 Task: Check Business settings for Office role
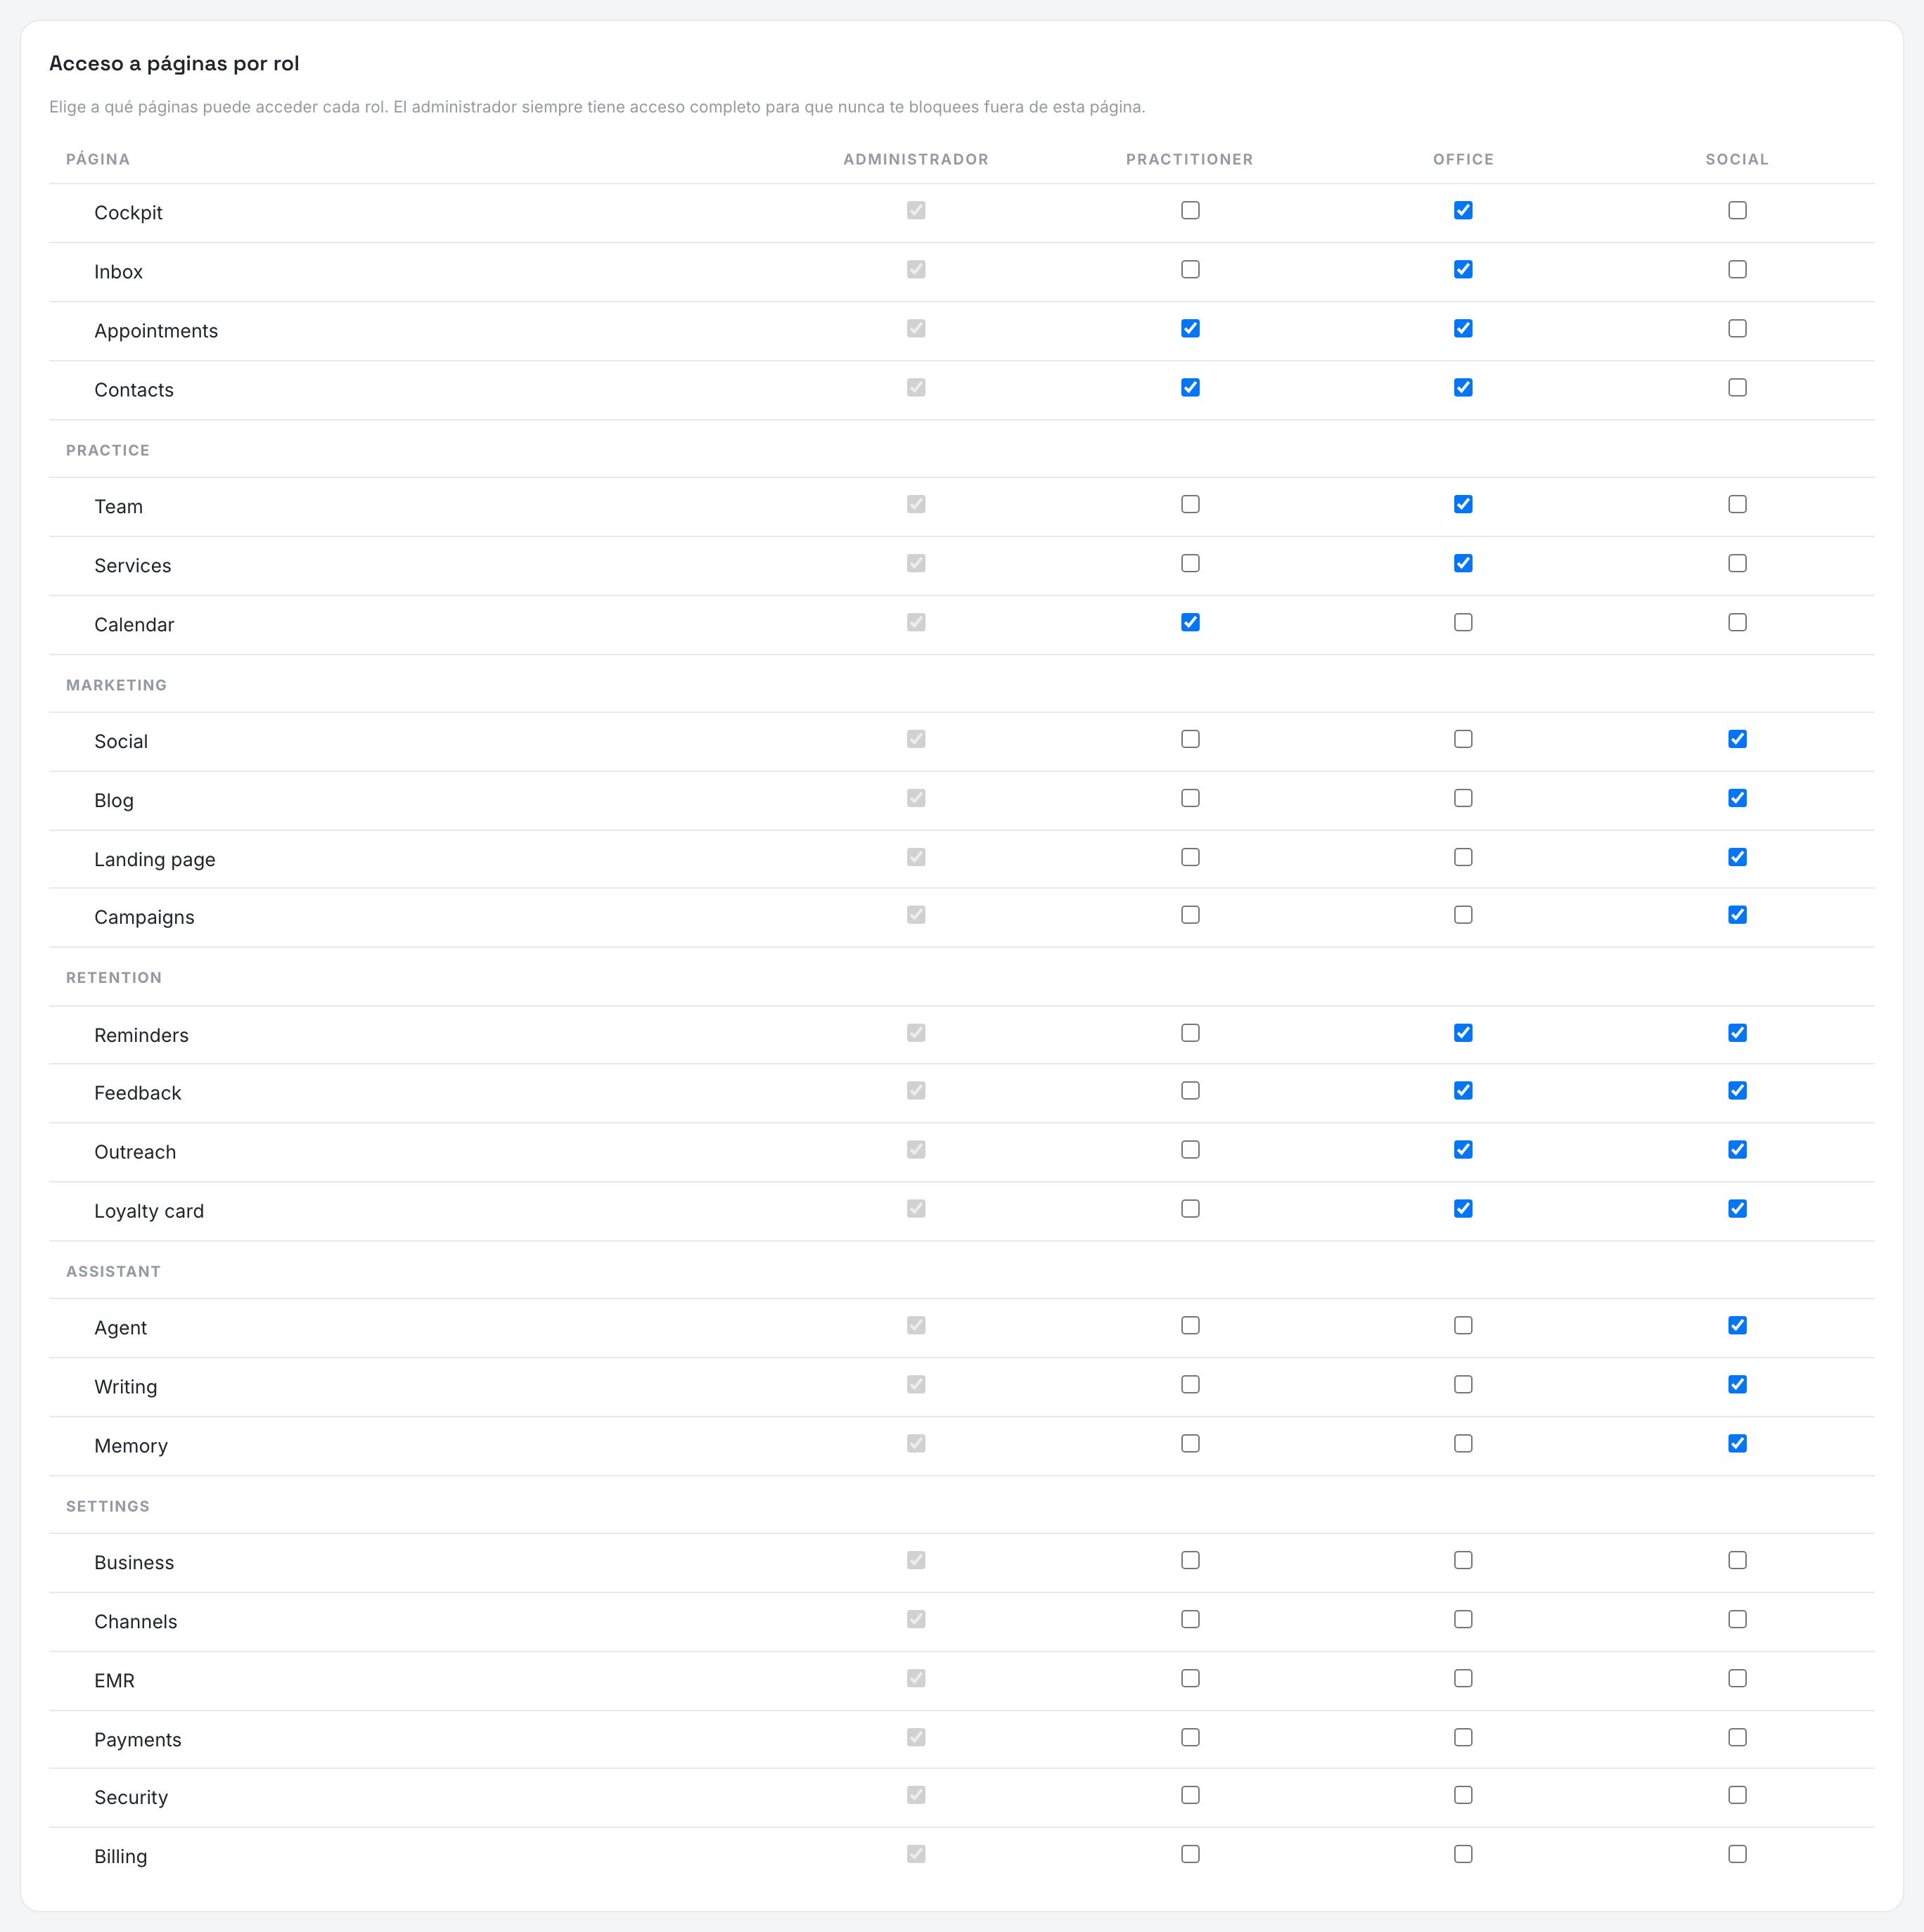pos(1463,1561)
